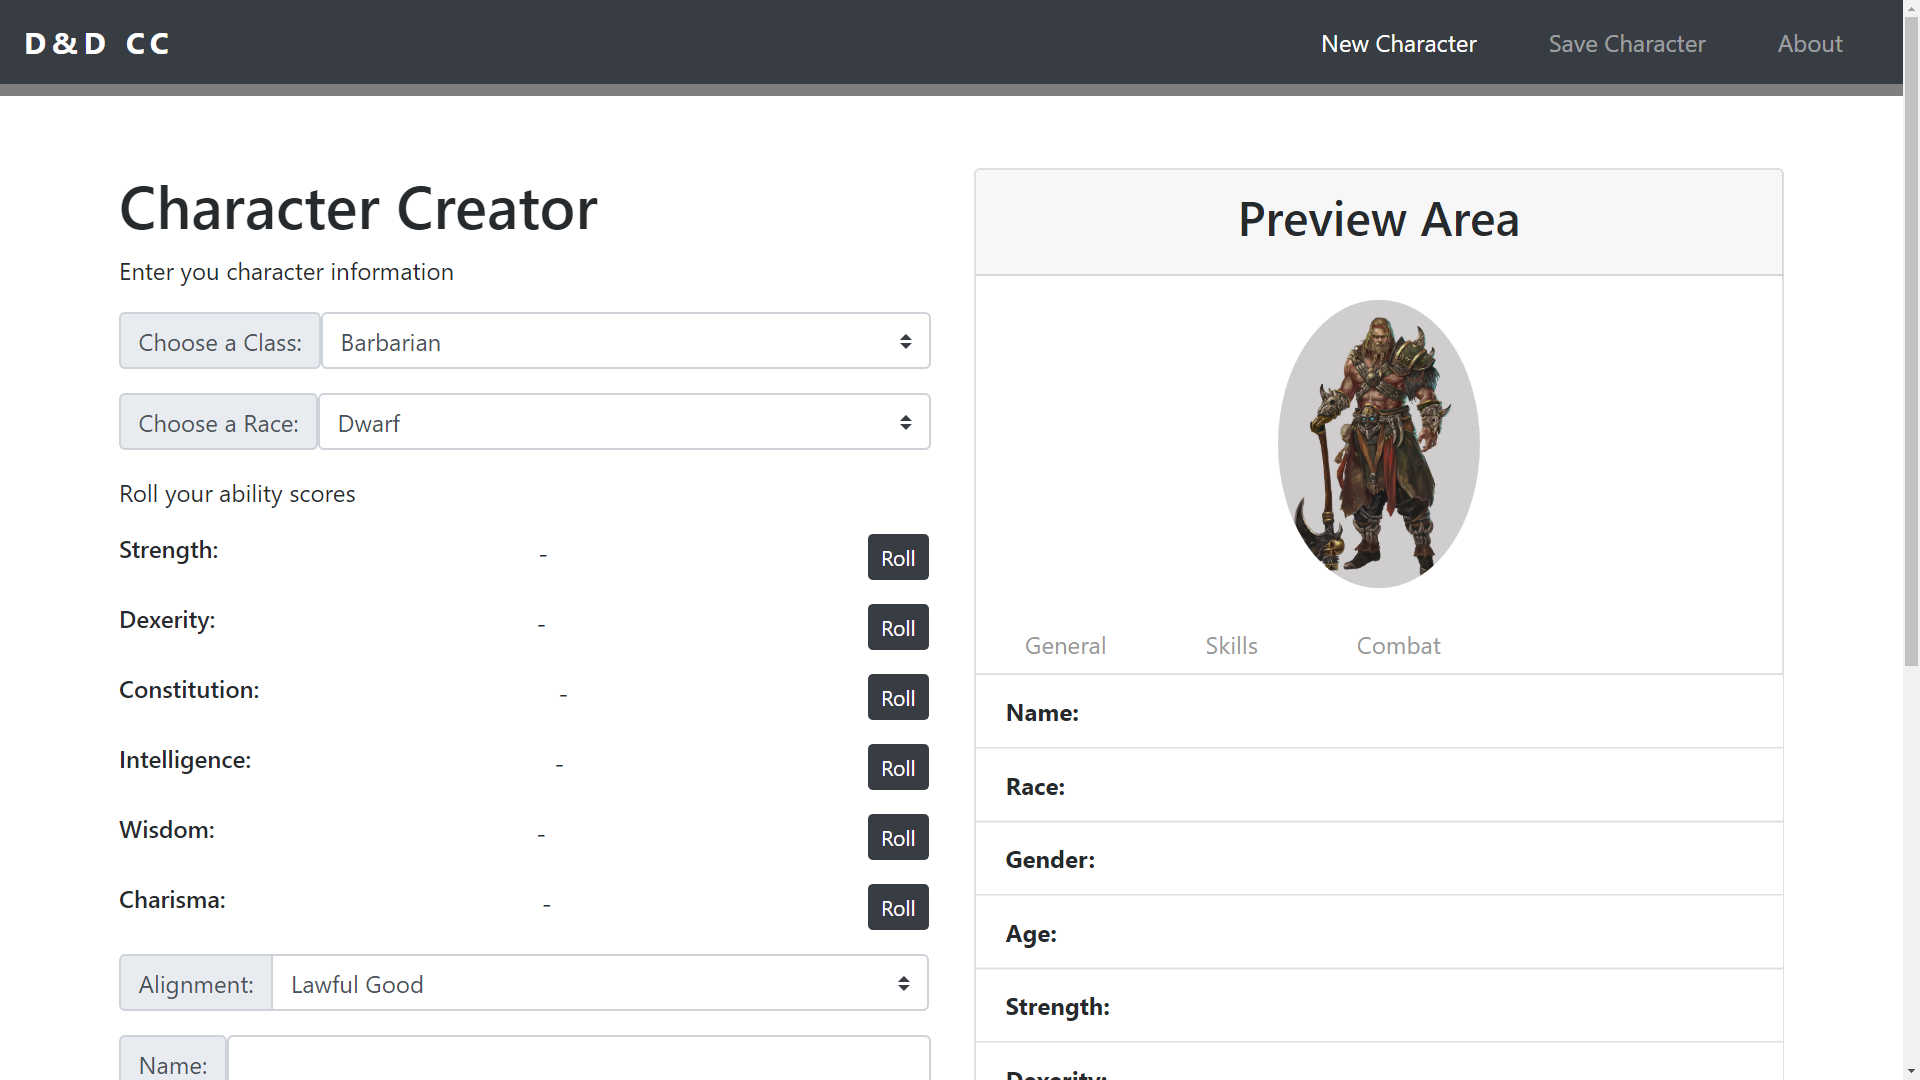Switch to the General preview tab
Screen dimensions: 1920x1080
(1065, 646)
